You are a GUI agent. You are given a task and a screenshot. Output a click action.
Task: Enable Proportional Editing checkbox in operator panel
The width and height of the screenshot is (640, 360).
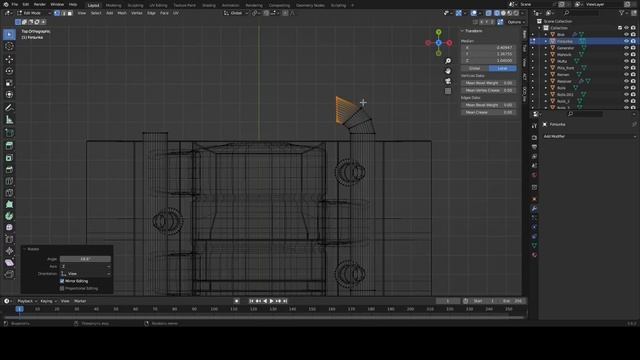[62, 289]
